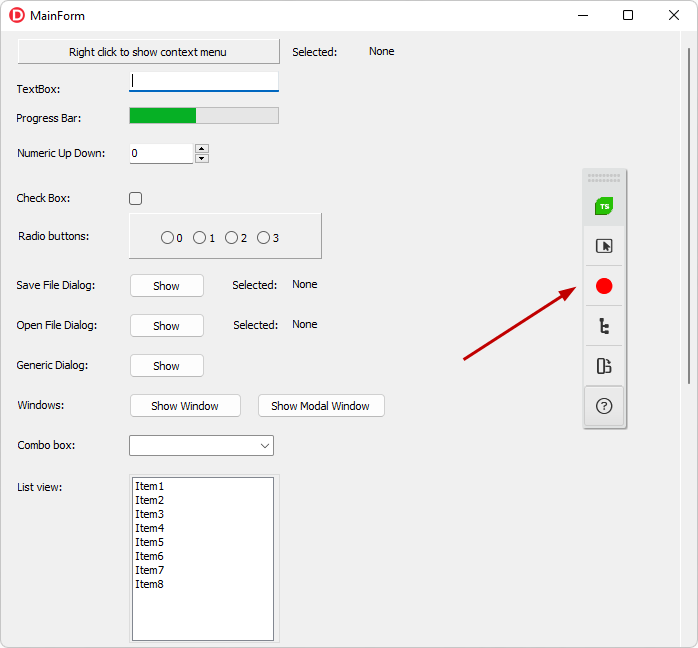Grab the floating toolbar's dotted handle
This screenshot has width=698, height=648.
coord(604,178)
